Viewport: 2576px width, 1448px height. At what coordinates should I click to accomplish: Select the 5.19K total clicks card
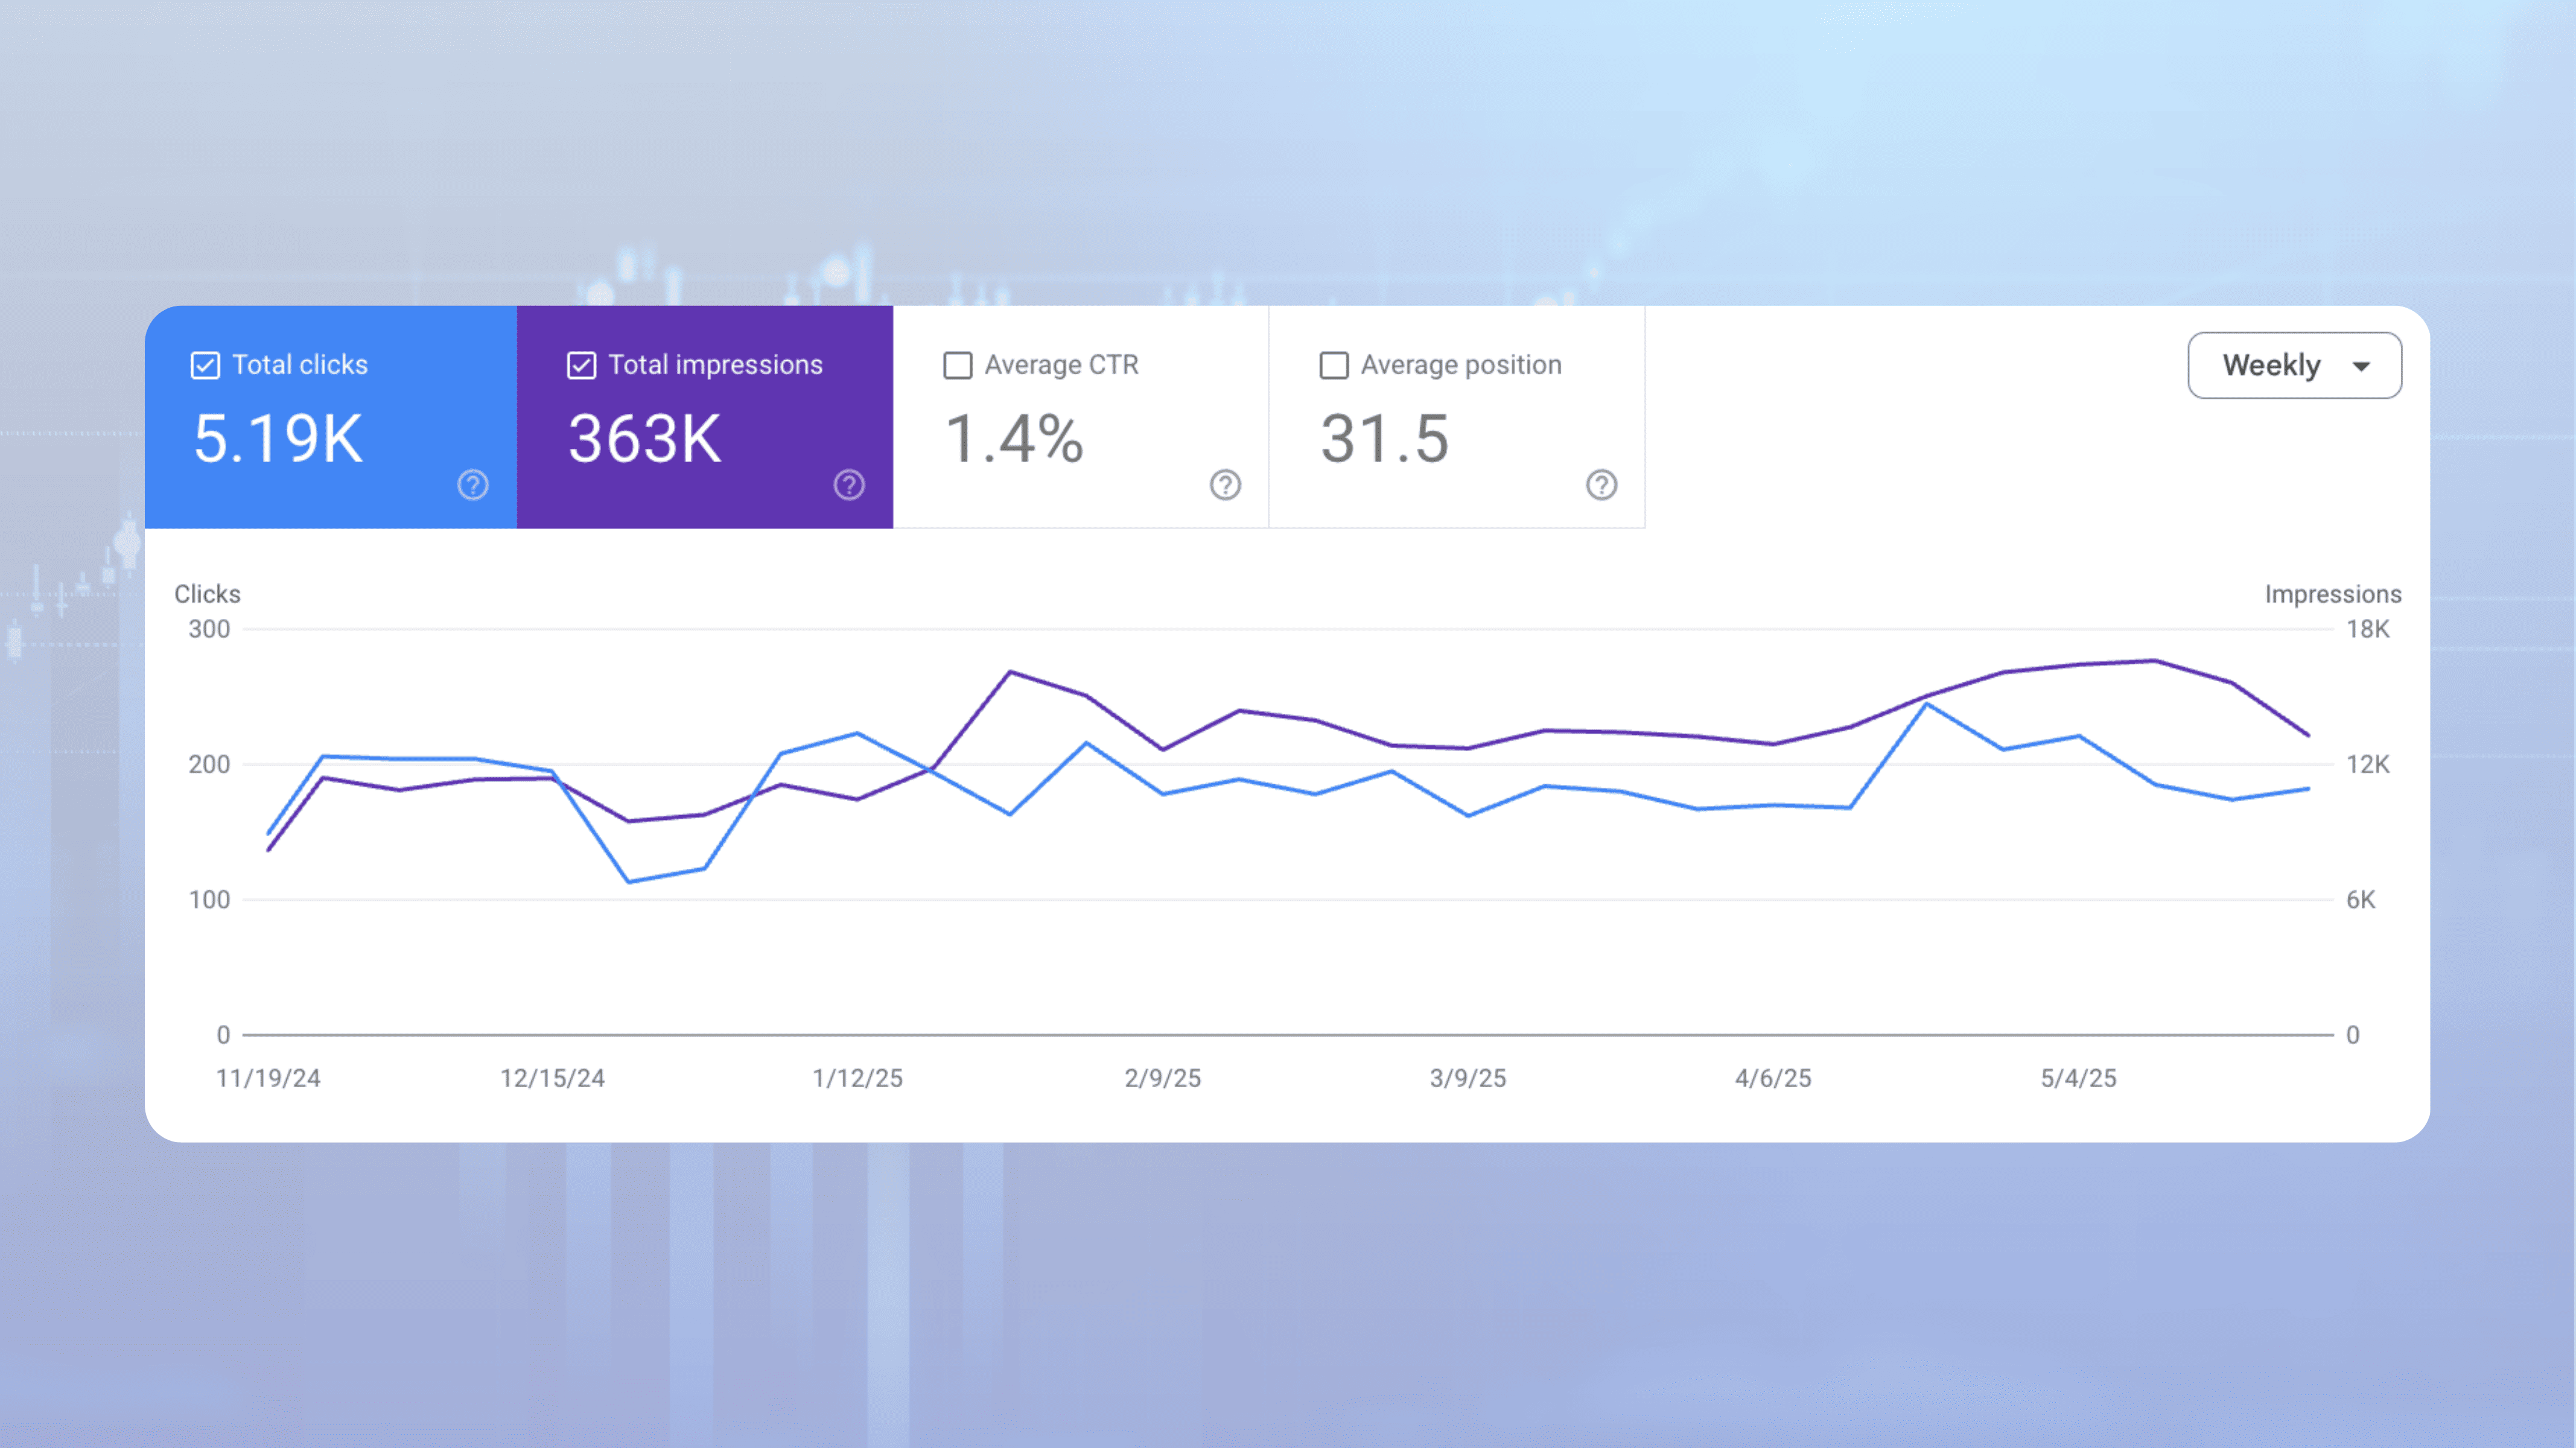[x=278, y=438]
